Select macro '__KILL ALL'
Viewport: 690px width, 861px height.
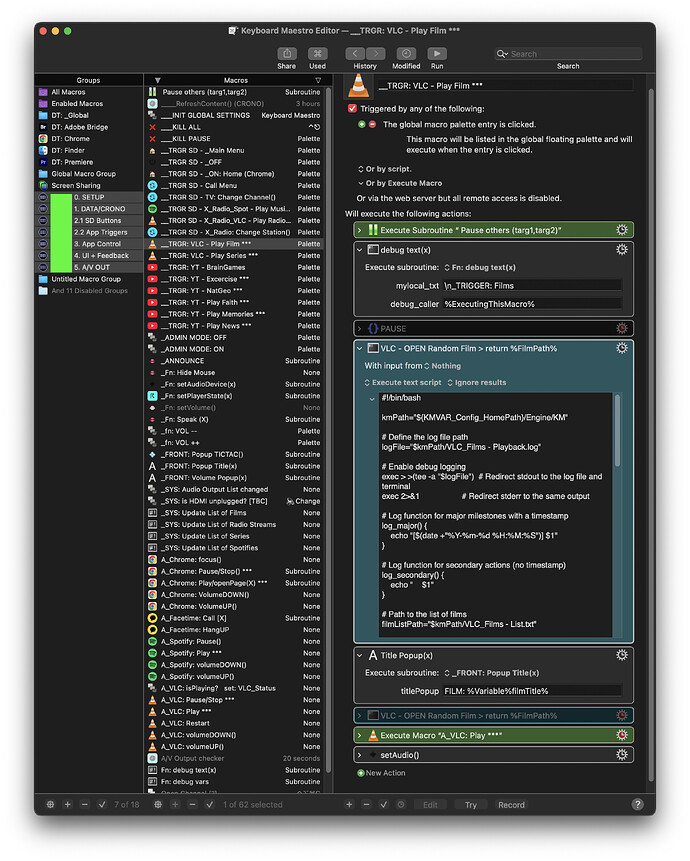[x=235, y=127]
